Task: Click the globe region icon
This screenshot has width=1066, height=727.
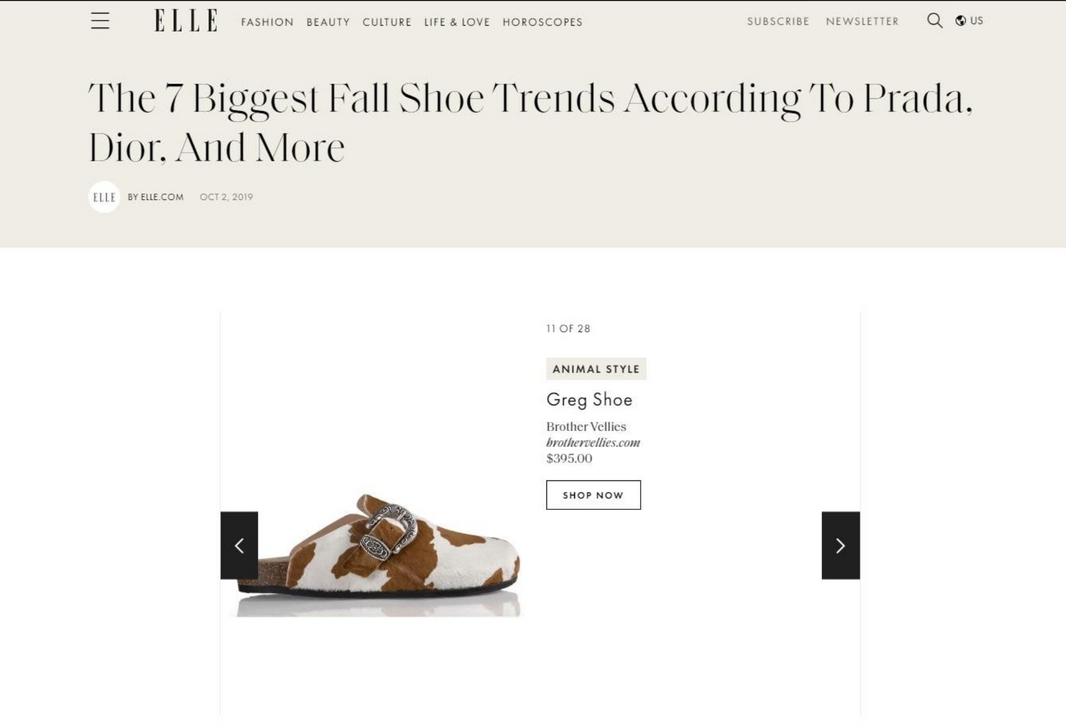Action: [x=961, y=20]
